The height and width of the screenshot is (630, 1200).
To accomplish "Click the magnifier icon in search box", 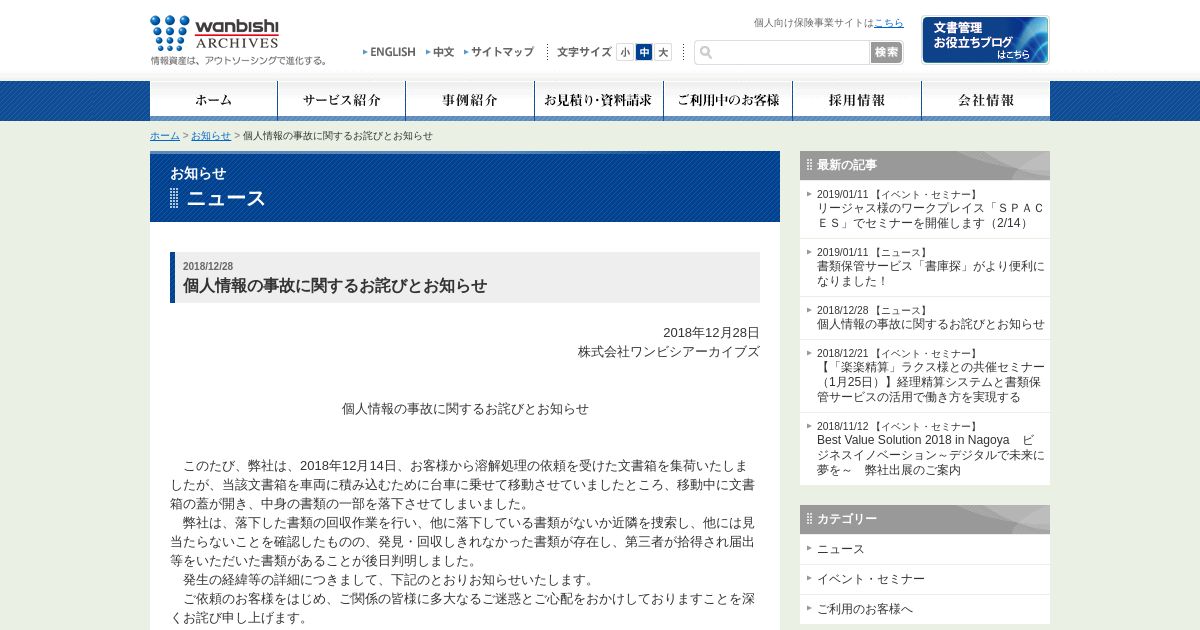I will click(x=706, y=52).
